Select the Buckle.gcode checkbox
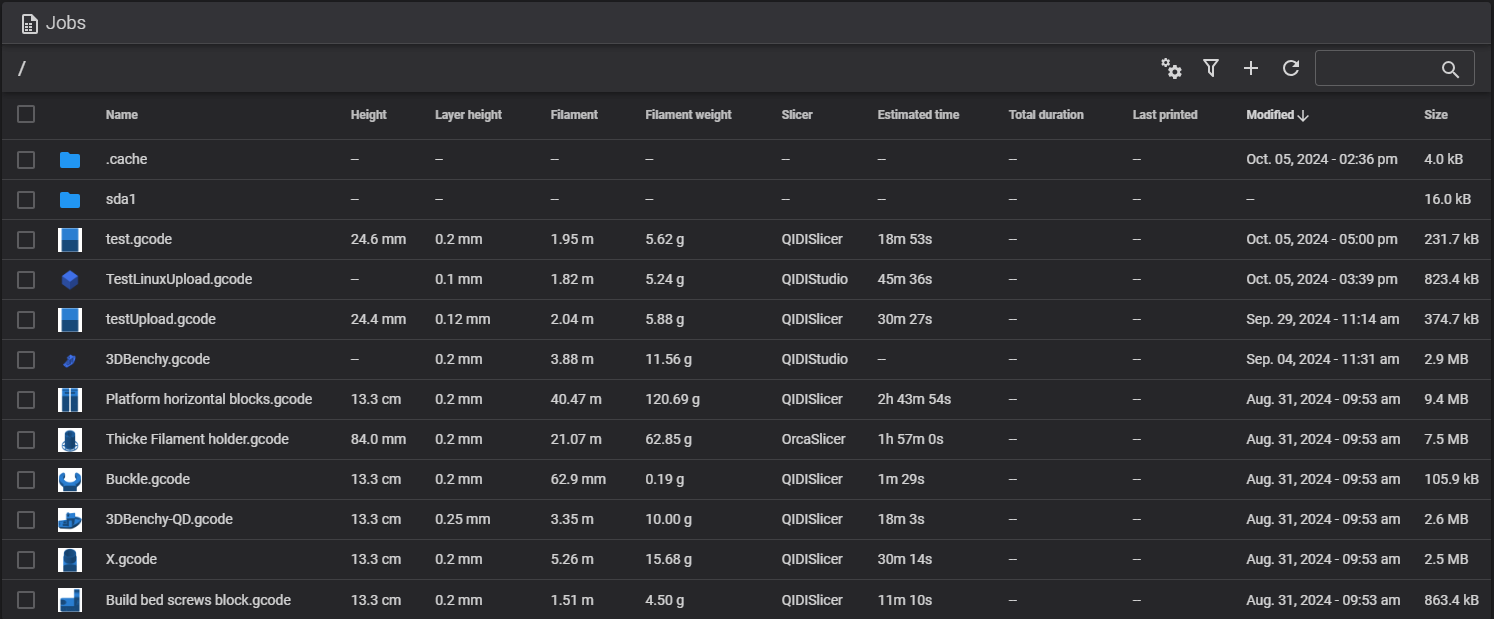 26,480
